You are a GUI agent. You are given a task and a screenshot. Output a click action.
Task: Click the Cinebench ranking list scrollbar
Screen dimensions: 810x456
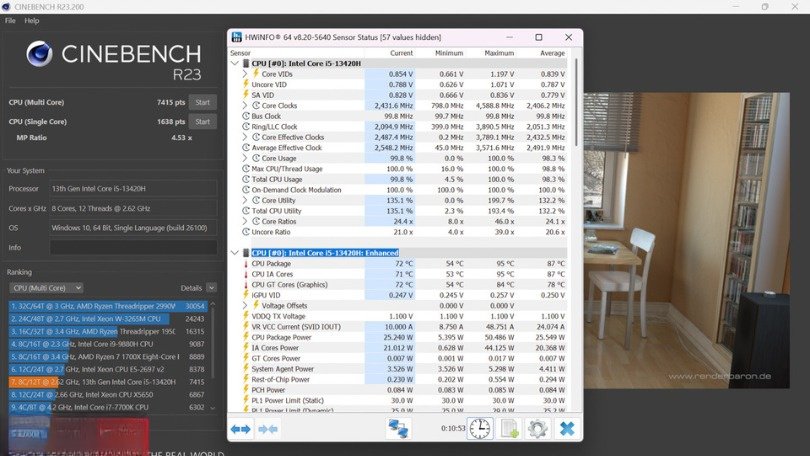click(x=212, y=341)
